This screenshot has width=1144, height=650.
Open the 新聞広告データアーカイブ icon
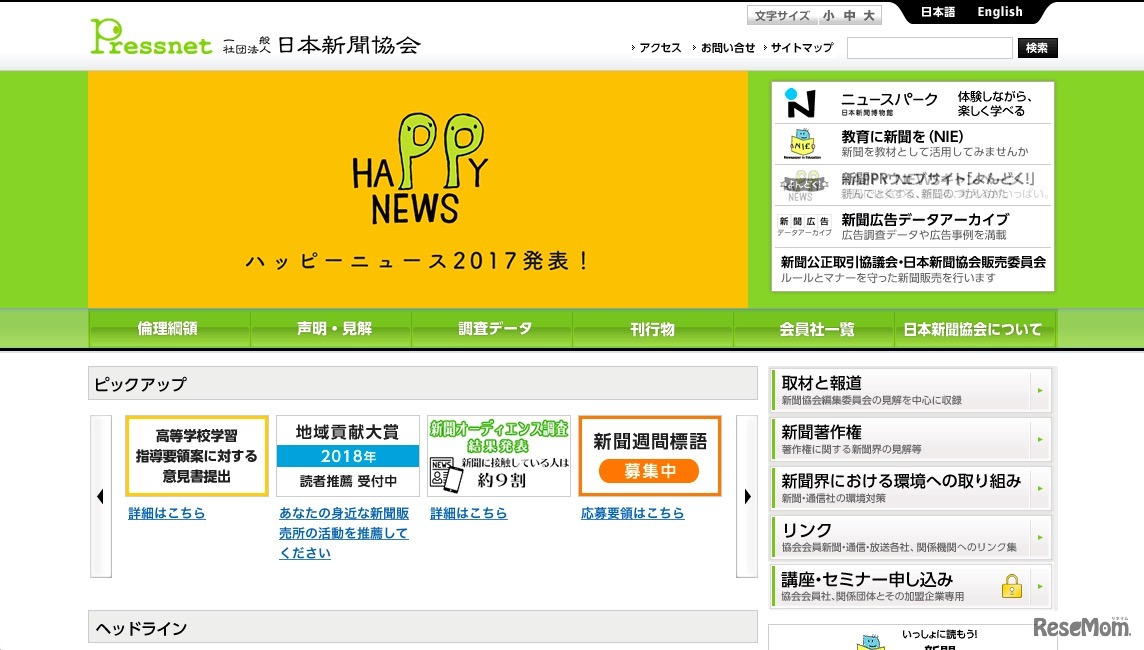804,226
